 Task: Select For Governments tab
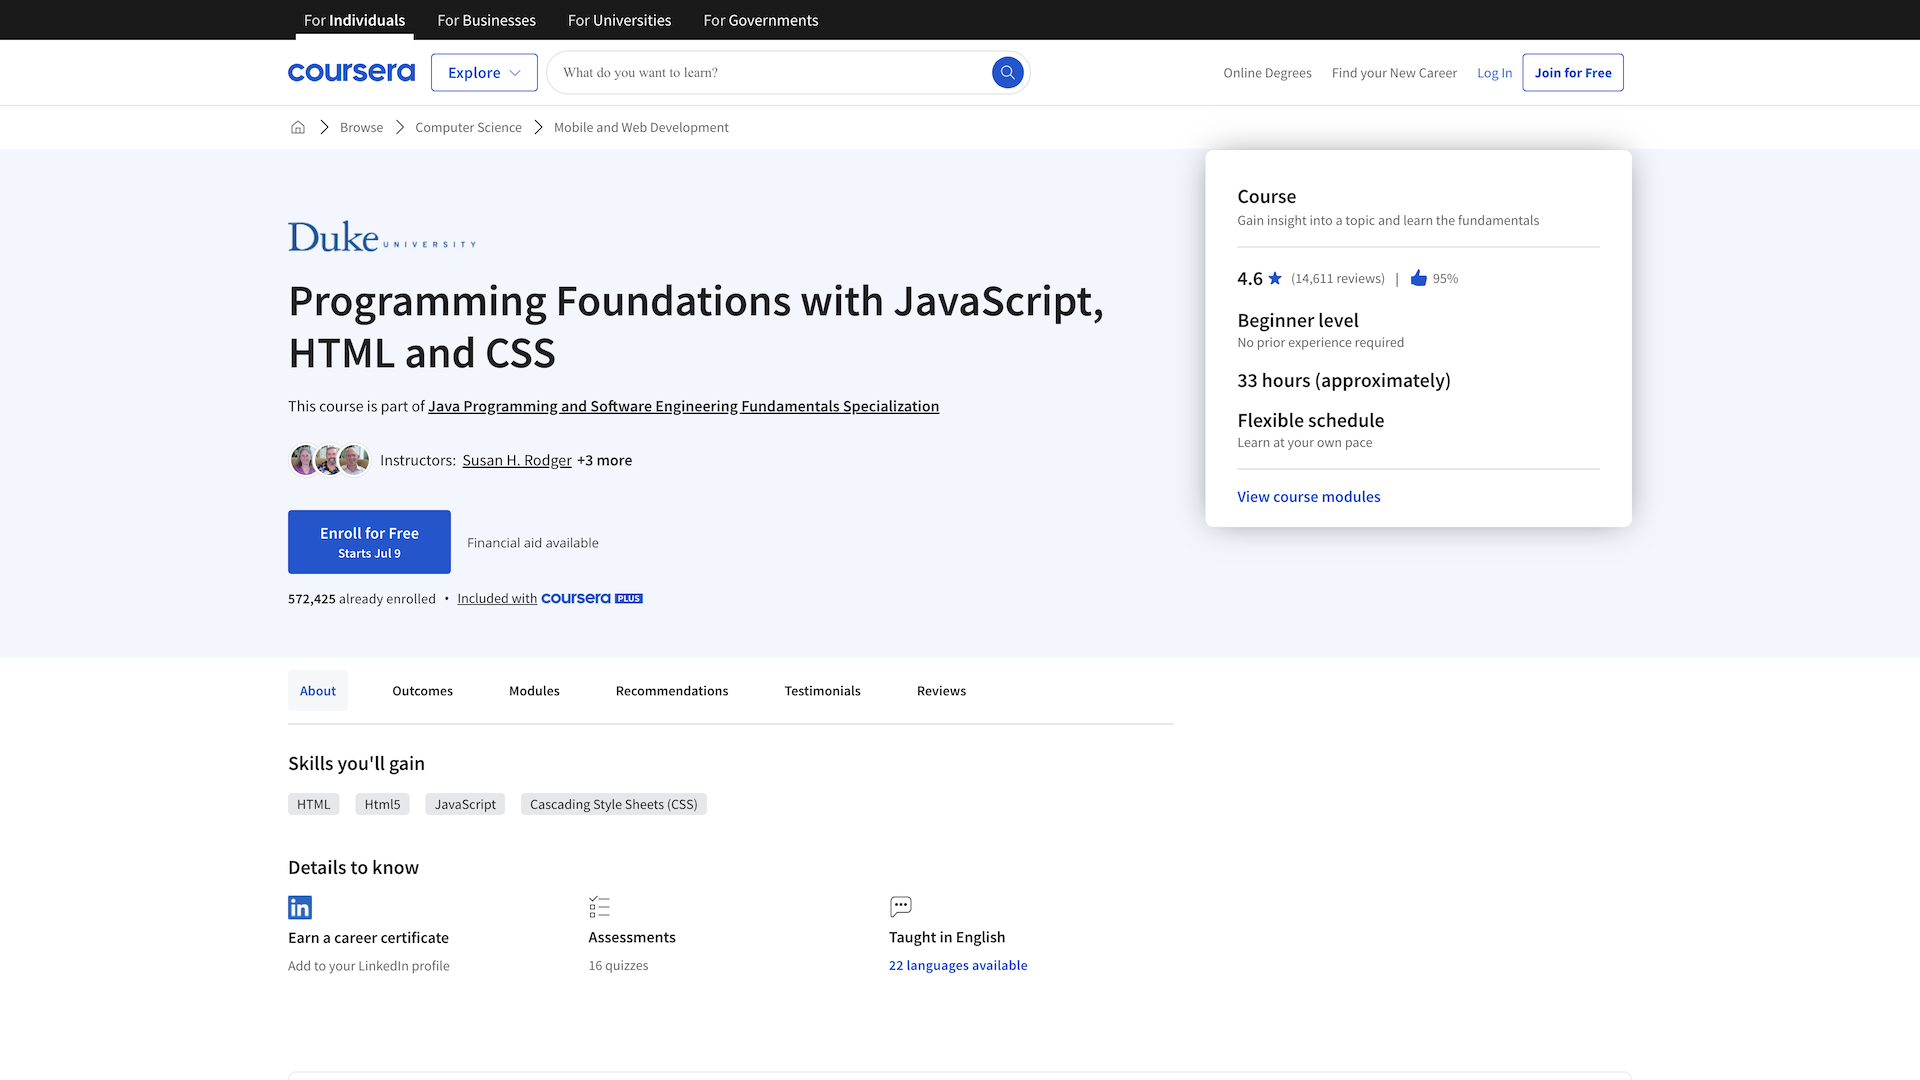pos(760,20)
